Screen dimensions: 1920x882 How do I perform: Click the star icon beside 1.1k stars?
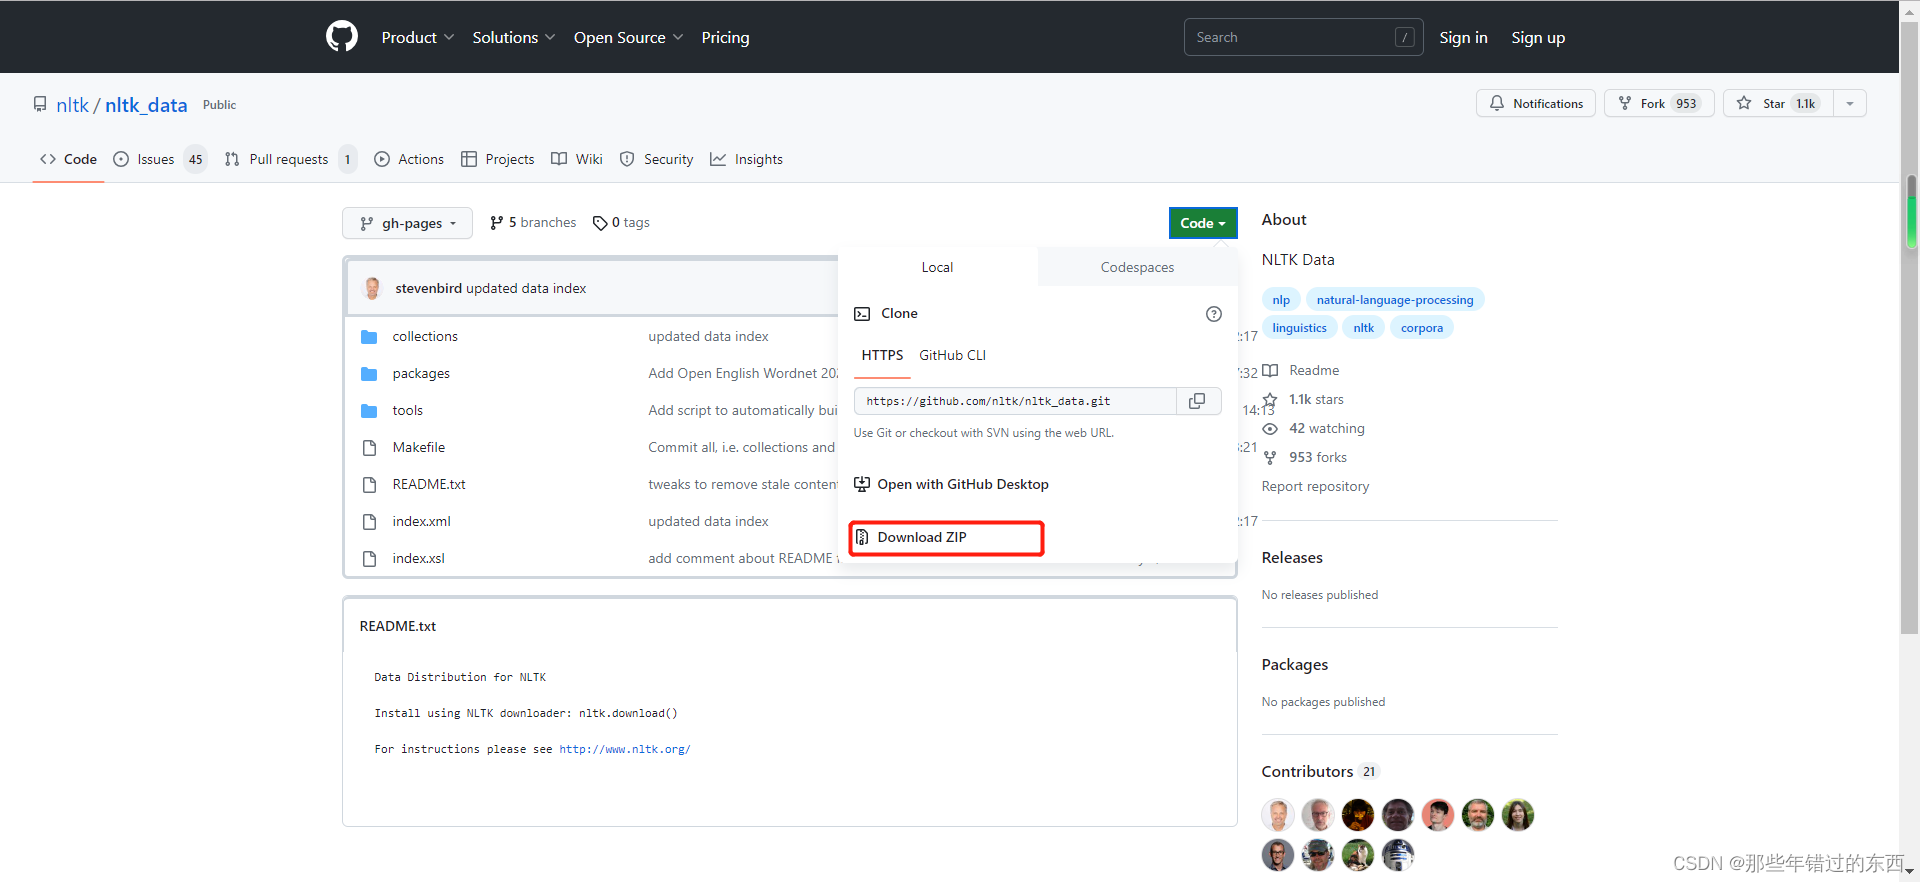(1270, 400)
